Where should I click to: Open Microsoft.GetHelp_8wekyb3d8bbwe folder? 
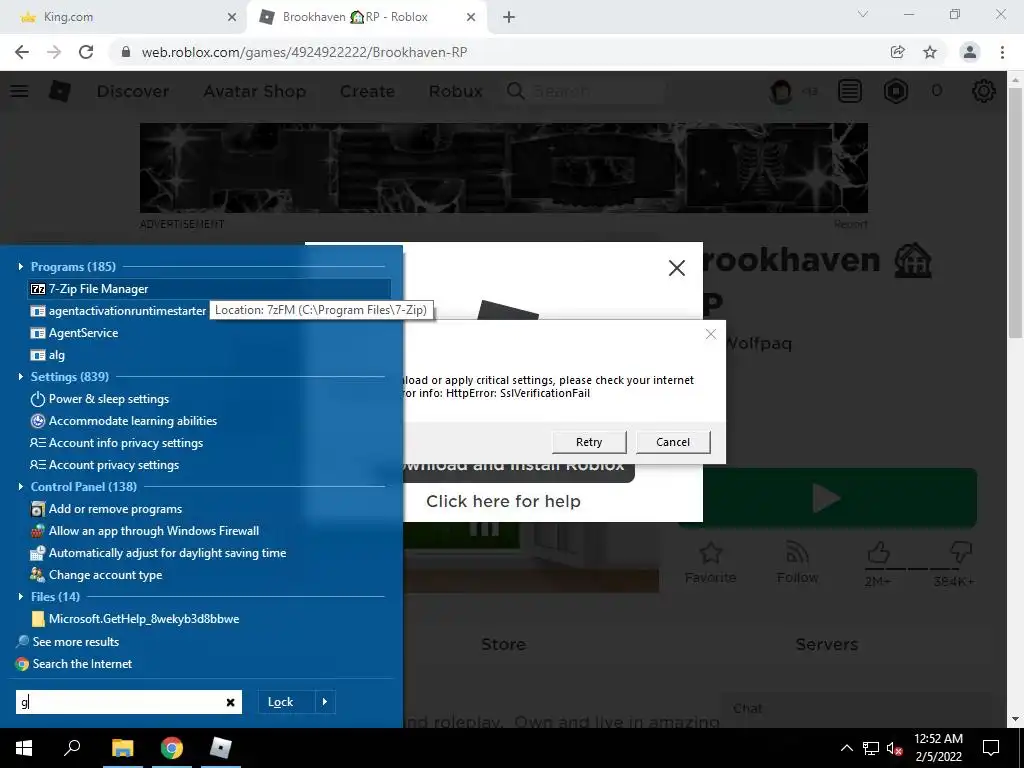(x=135, y=618)
